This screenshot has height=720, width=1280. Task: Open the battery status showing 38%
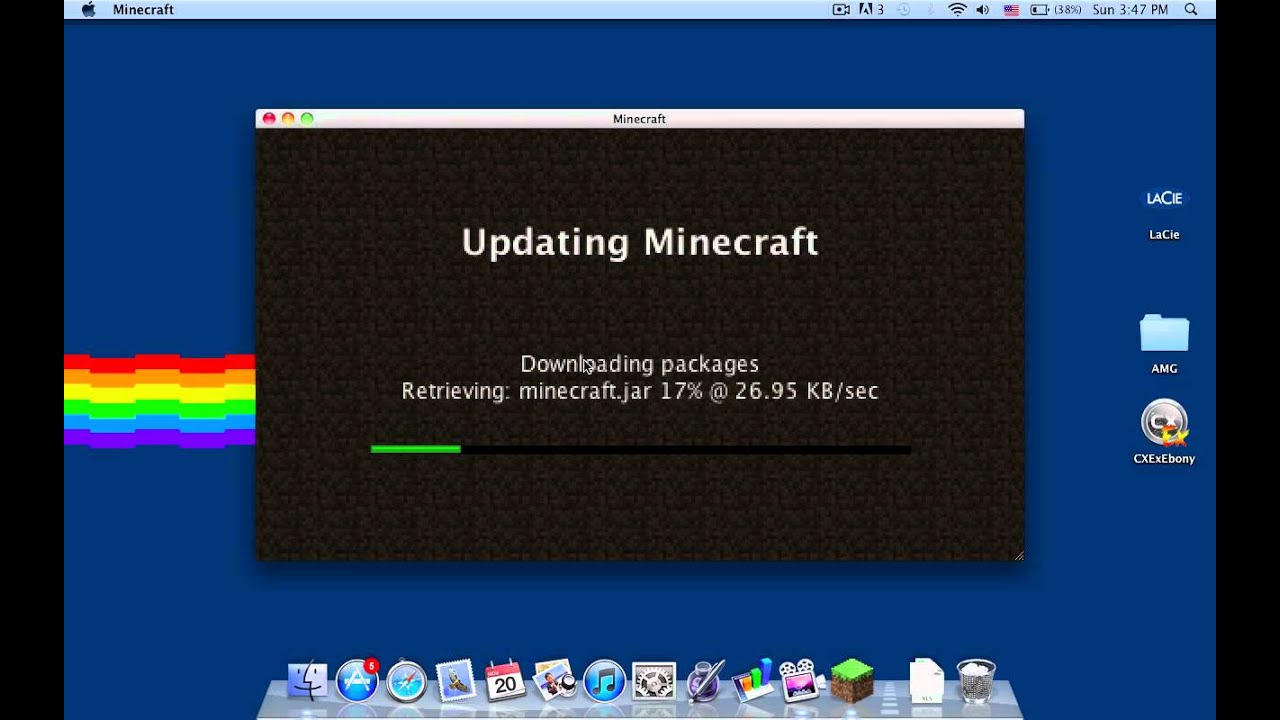point(1055,9)
